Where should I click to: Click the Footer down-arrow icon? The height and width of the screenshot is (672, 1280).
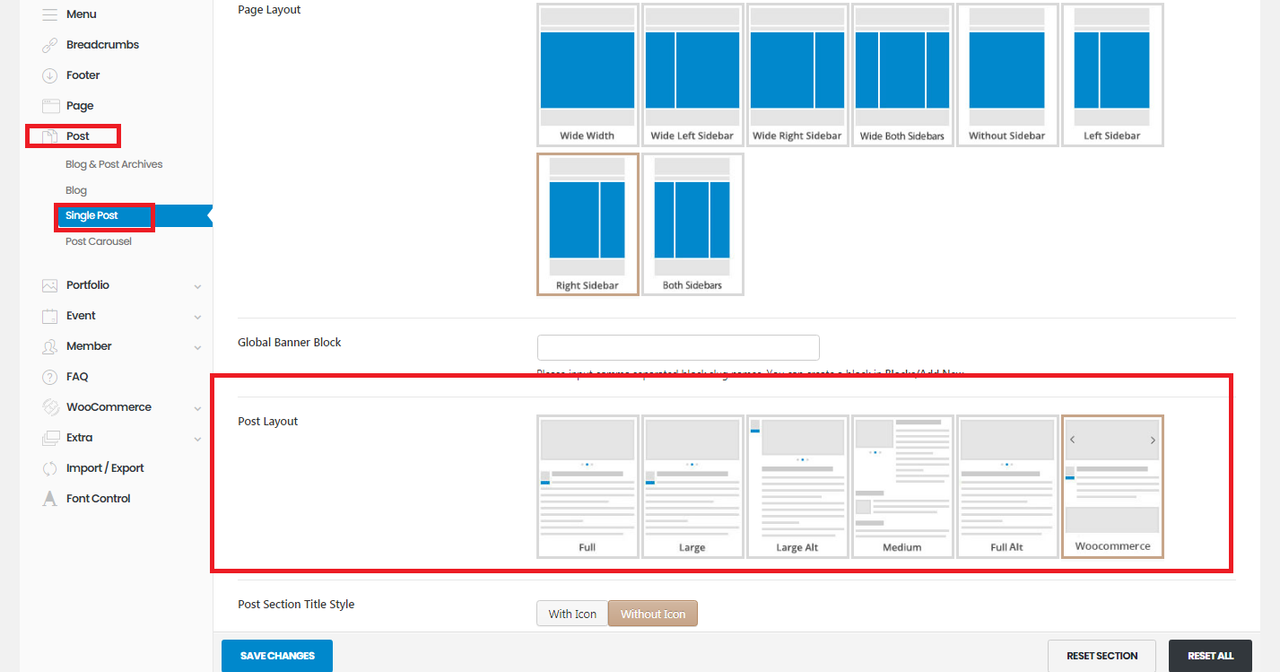coord(50,76)
